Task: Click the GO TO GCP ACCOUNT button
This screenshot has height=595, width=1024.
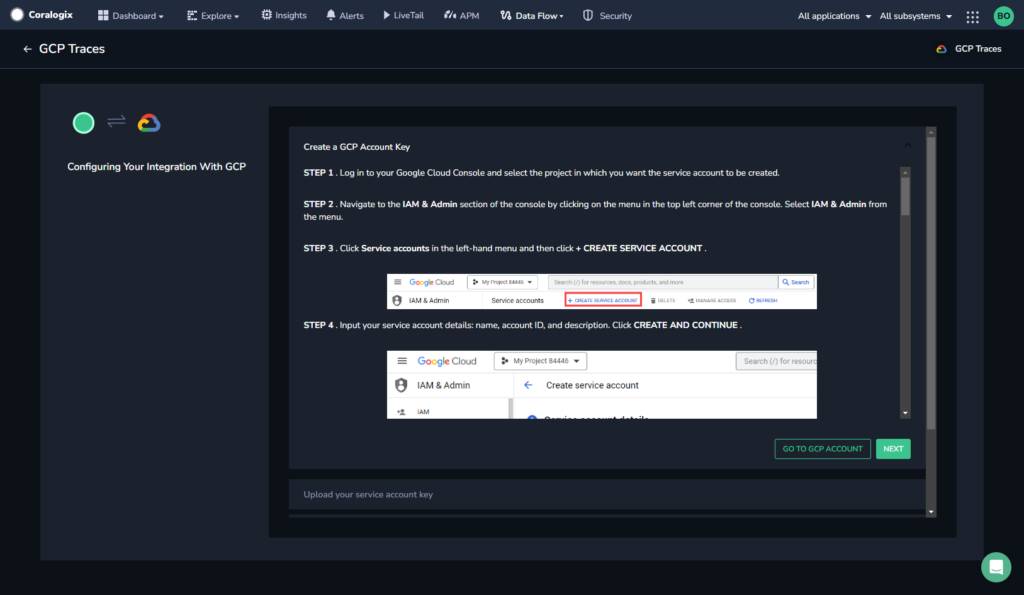Action: pyautogui.click(x=822, y=449)
